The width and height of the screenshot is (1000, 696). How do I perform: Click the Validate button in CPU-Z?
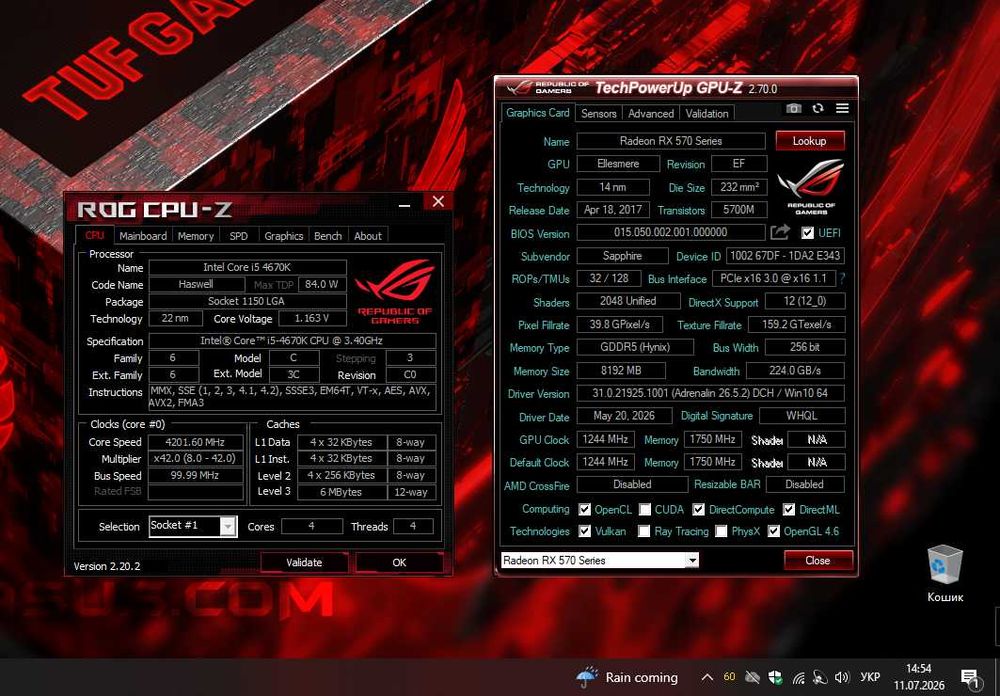coord(304,563)
